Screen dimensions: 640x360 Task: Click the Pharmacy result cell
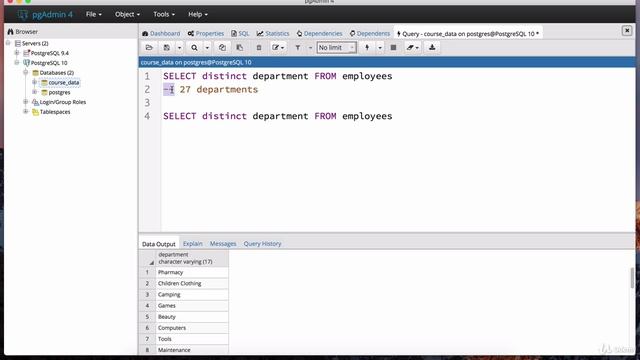(192, 272)
